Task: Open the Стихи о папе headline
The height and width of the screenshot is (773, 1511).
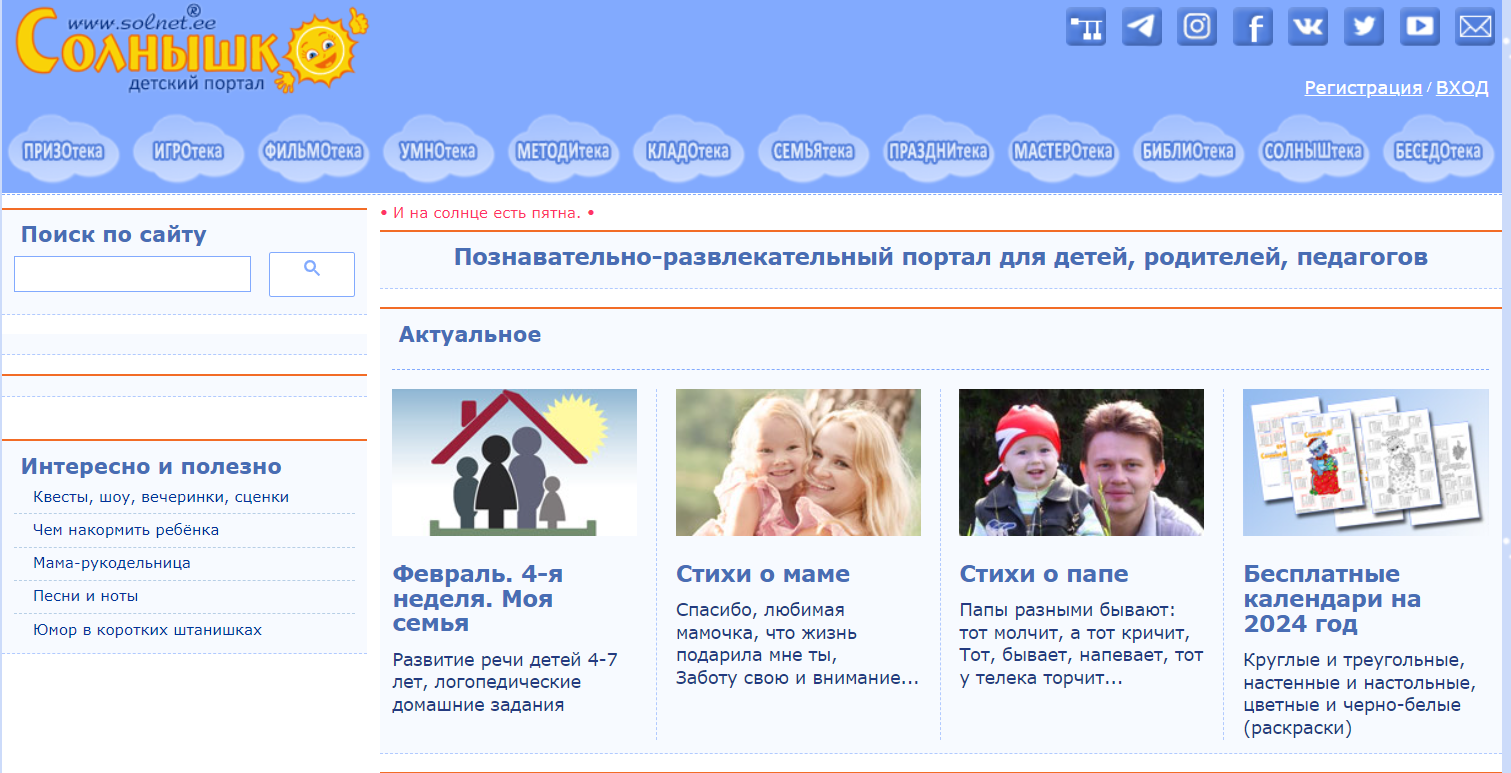Action: click(x=1043, y=574)
